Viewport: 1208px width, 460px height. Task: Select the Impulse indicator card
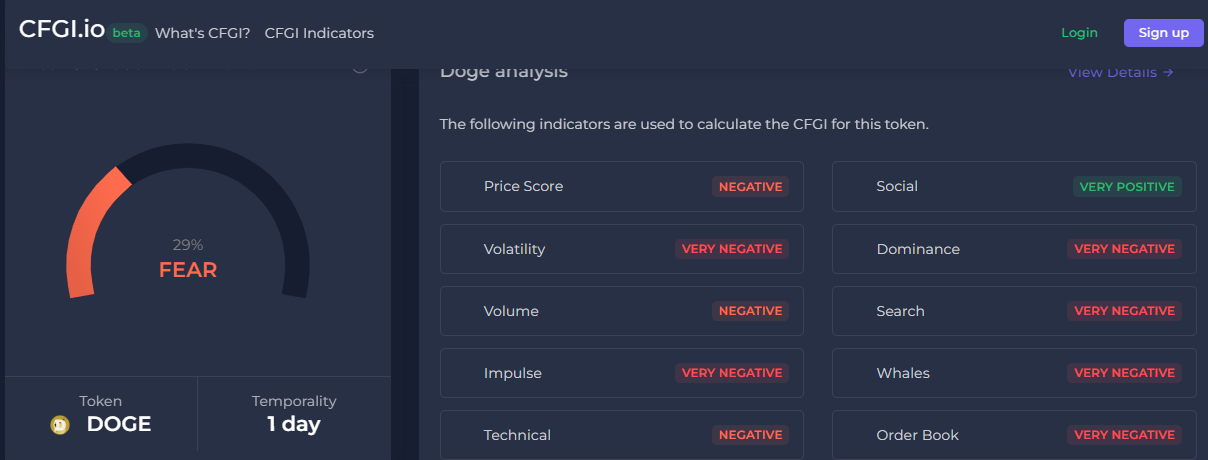621,373
